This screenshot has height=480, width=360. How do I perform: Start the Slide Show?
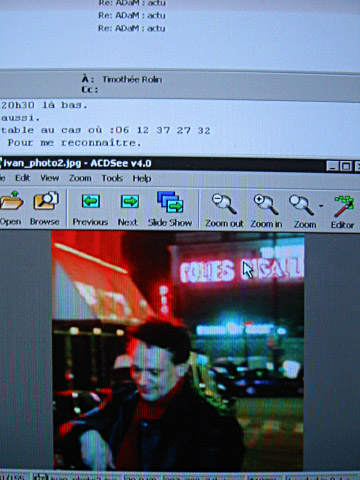[x=170, y=202]
